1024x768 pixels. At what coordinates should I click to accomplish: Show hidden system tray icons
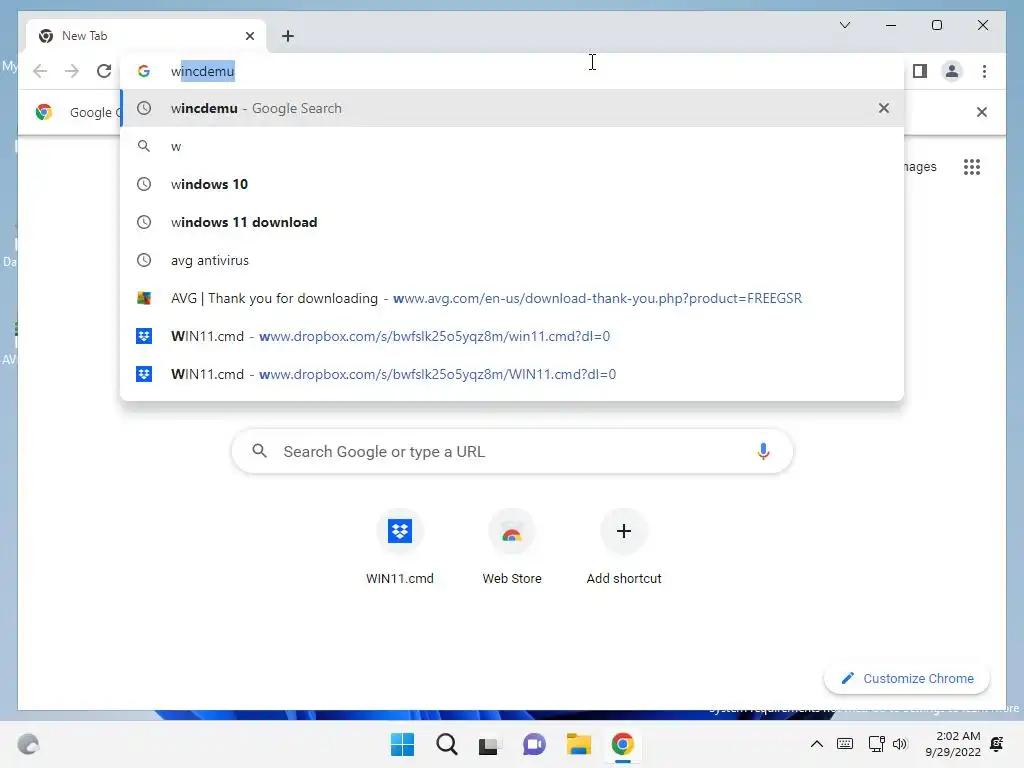point(816,744)
